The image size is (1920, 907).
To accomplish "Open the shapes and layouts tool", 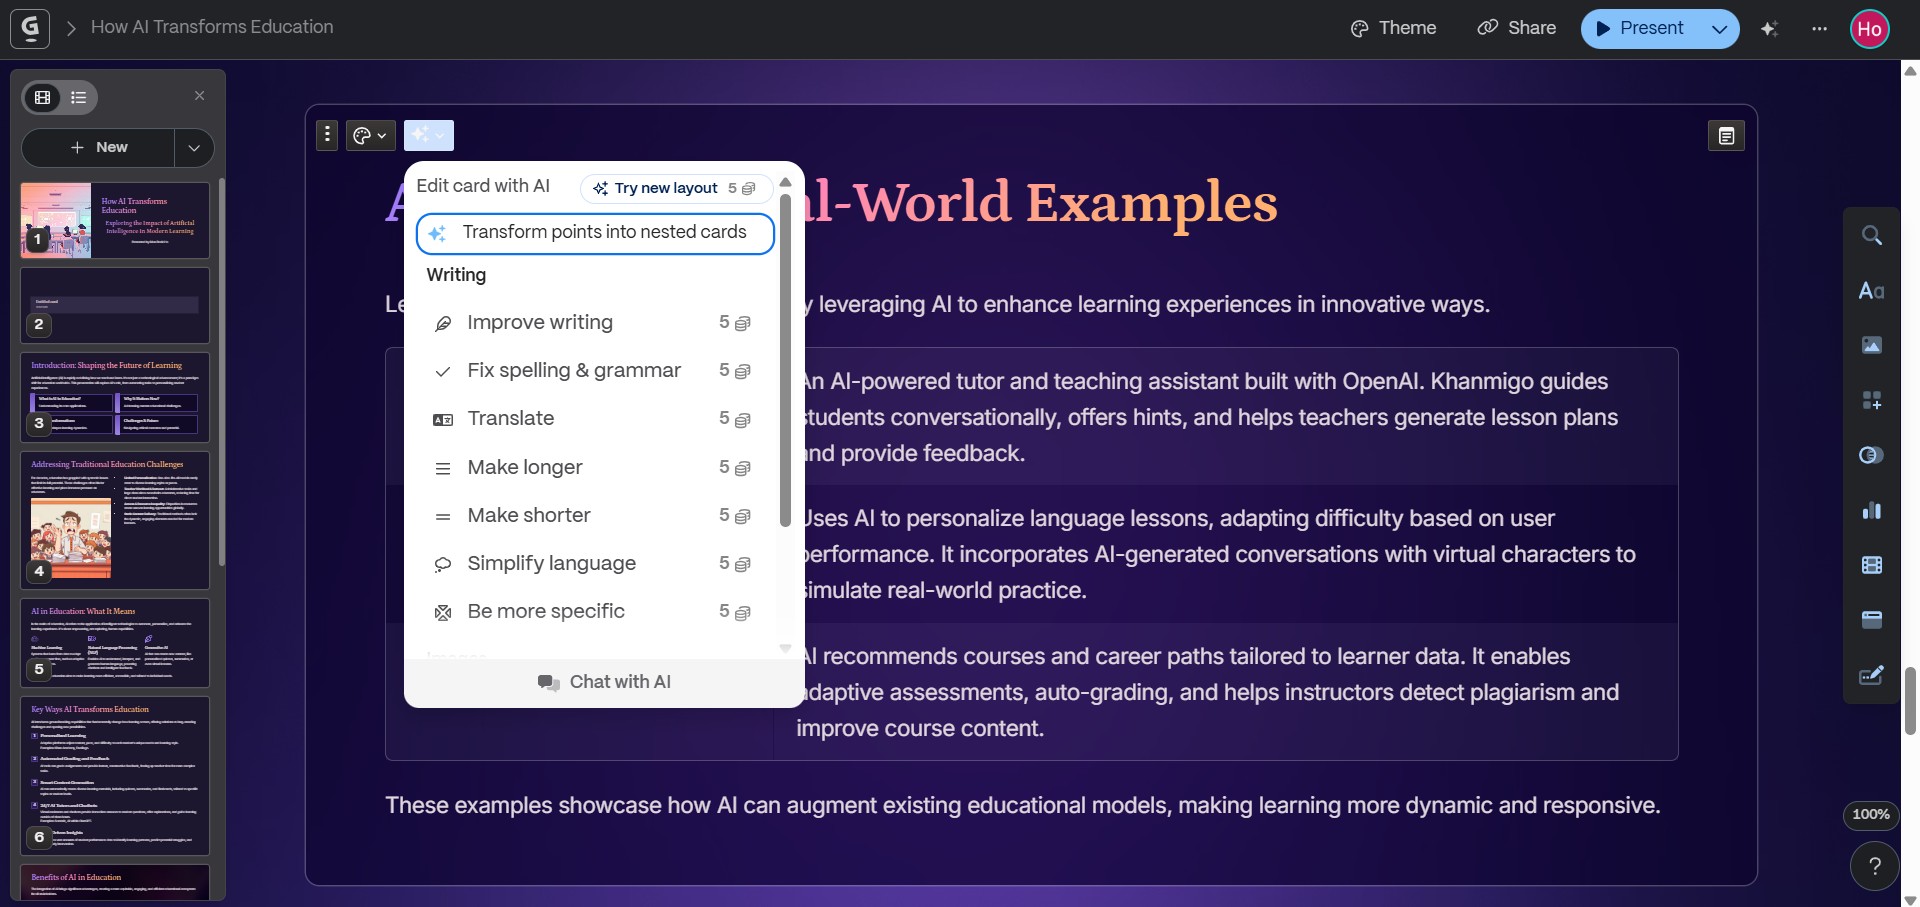I will click(1872, 455).
